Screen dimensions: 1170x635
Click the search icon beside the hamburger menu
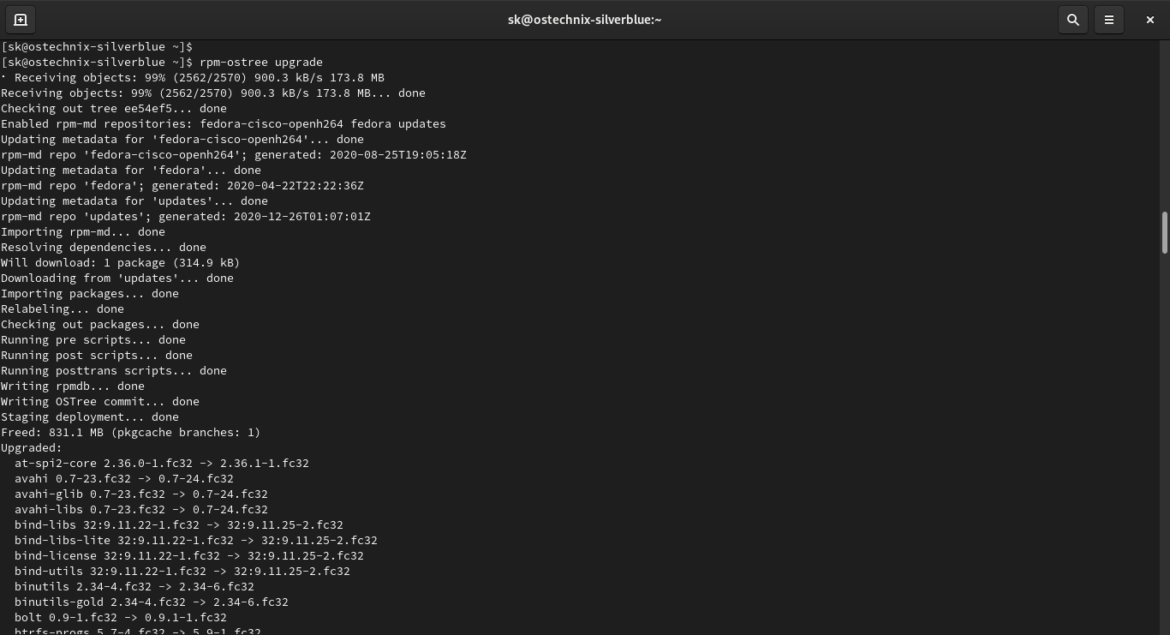click(1073, 19)
